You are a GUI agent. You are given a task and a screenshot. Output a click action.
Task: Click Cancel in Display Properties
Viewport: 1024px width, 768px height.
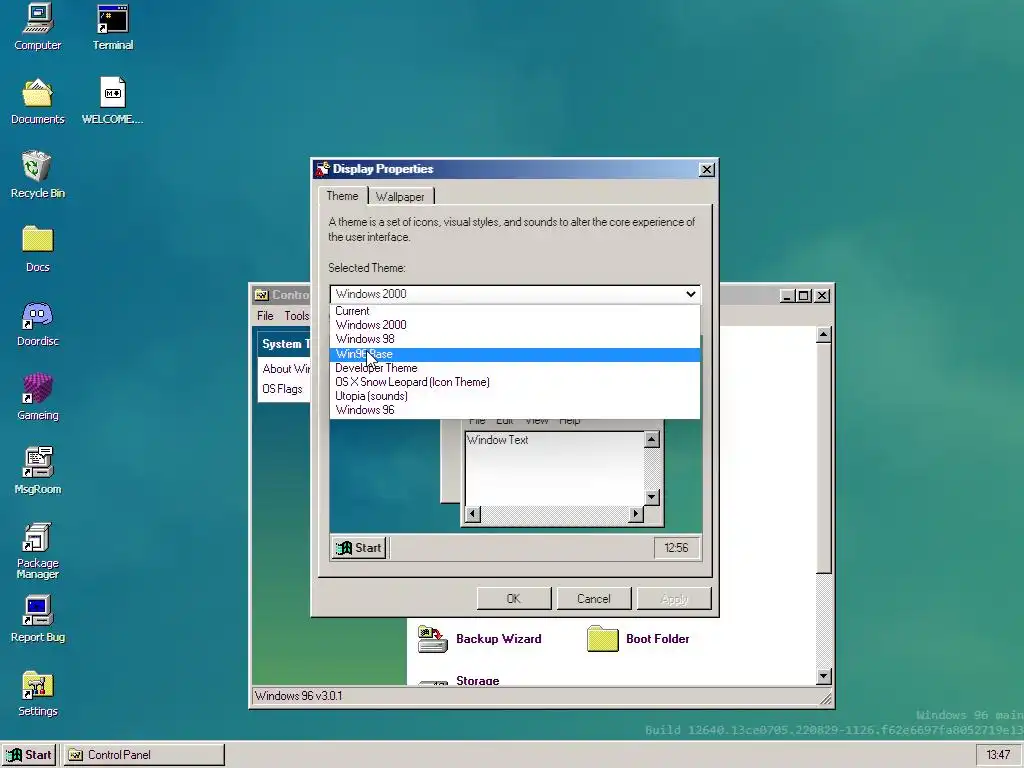pos(594,598)
